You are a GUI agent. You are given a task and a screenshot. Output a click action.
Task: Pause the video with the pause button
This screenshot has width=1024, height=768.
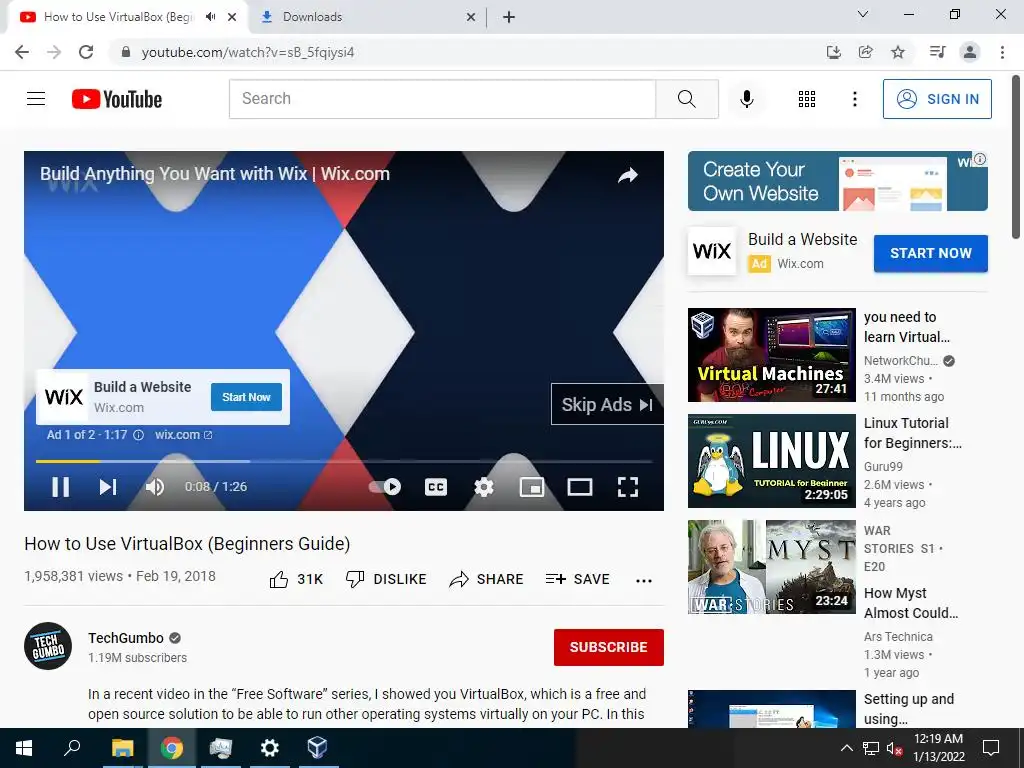[x=61, y=487]
